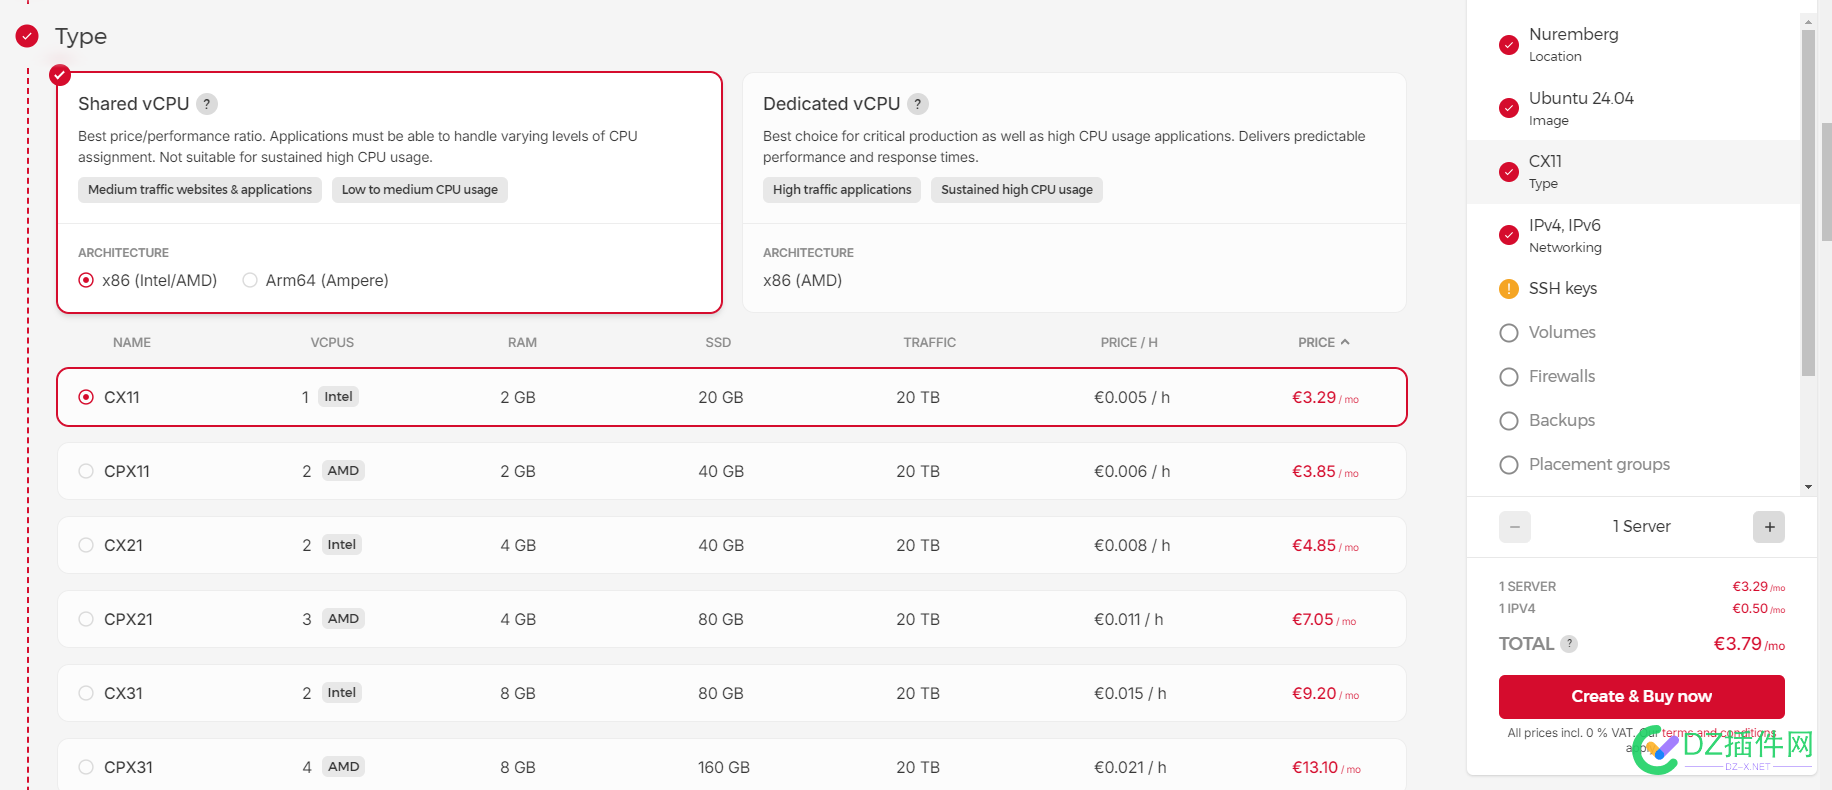The width and height of the screenshot is (1832, 790).
Task: Click the empty circle icon beside Firewalls
Action: point(1509,377)
